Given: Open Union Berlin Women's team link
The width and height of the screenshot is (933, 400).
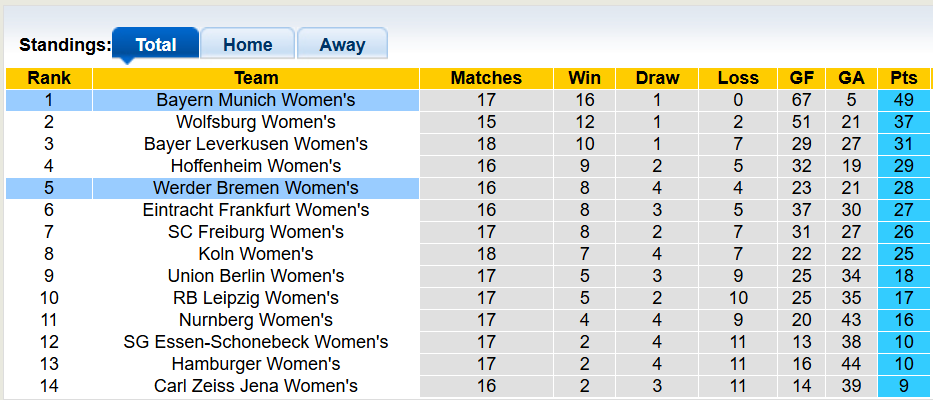Looking at the screenshot, I should (256, 276).
